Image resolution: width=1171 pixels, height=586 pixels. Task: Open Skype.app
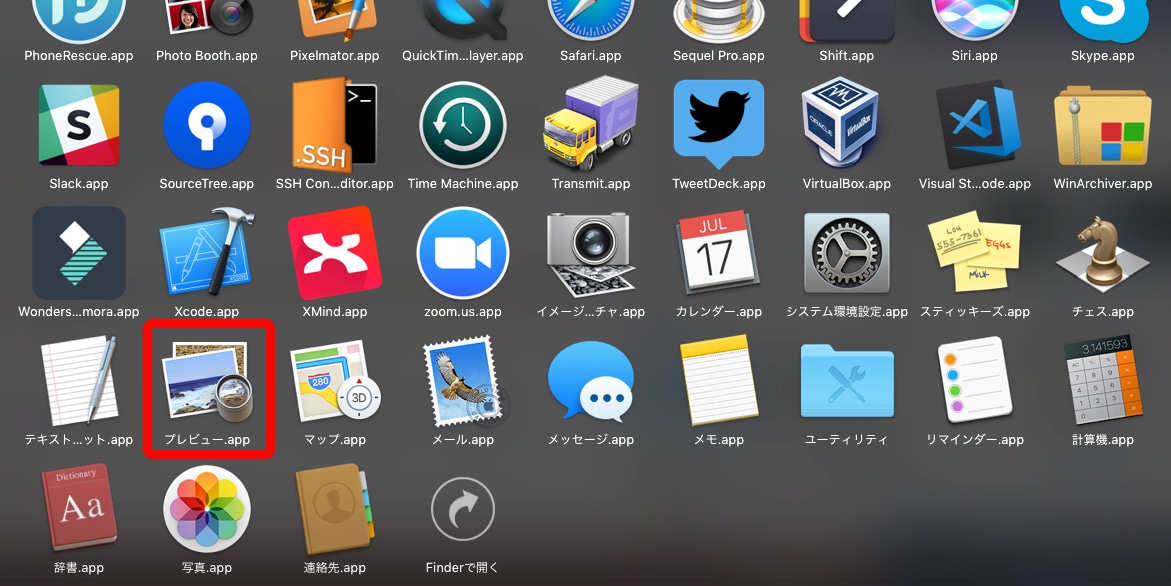click(1102, 20)
